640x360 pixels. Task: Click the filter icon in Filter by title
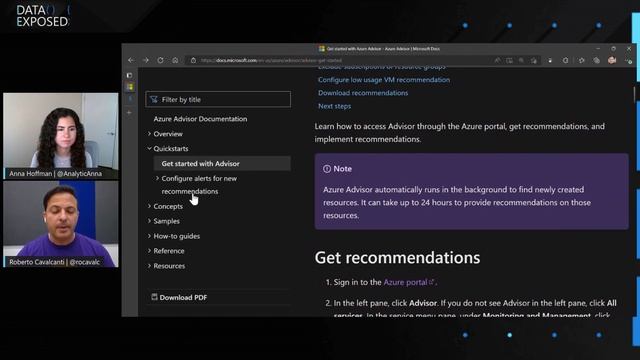click(153, 99)
